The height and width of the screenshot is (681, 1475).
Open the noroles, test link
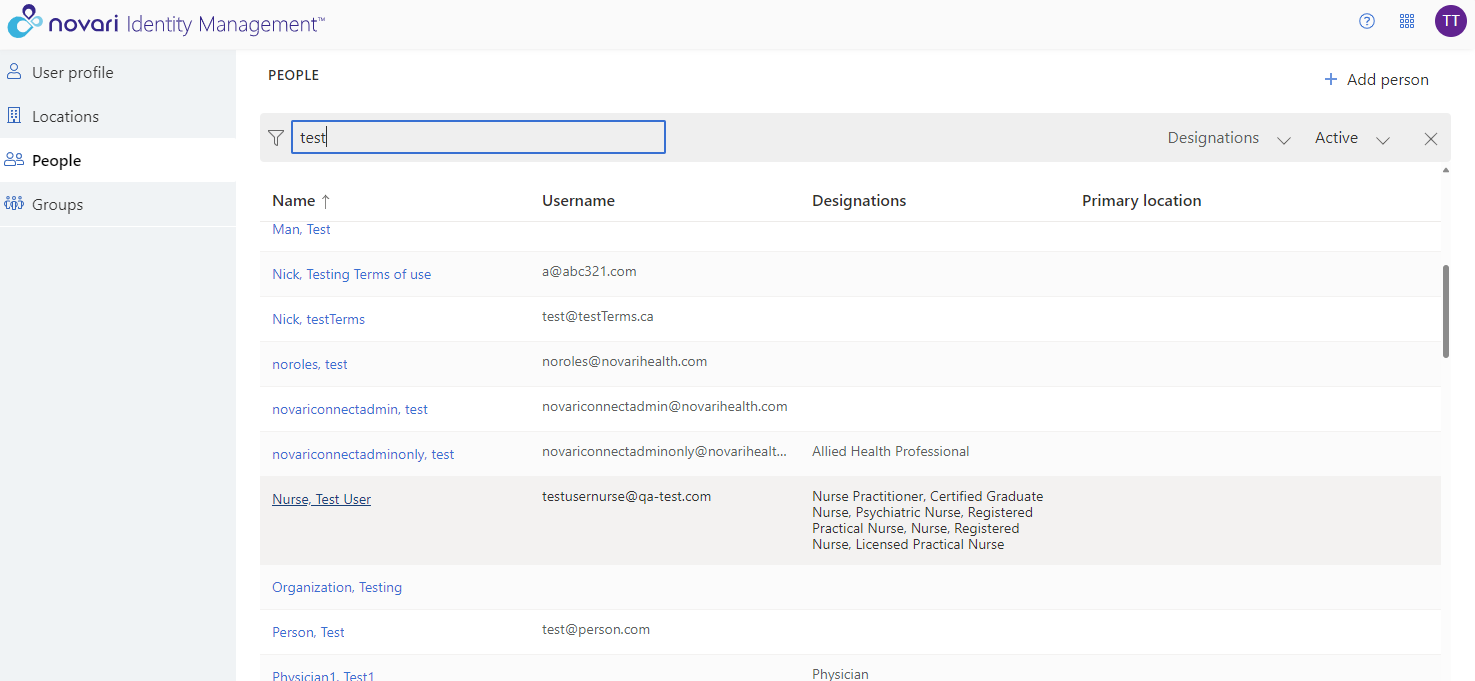coord(310,364)
